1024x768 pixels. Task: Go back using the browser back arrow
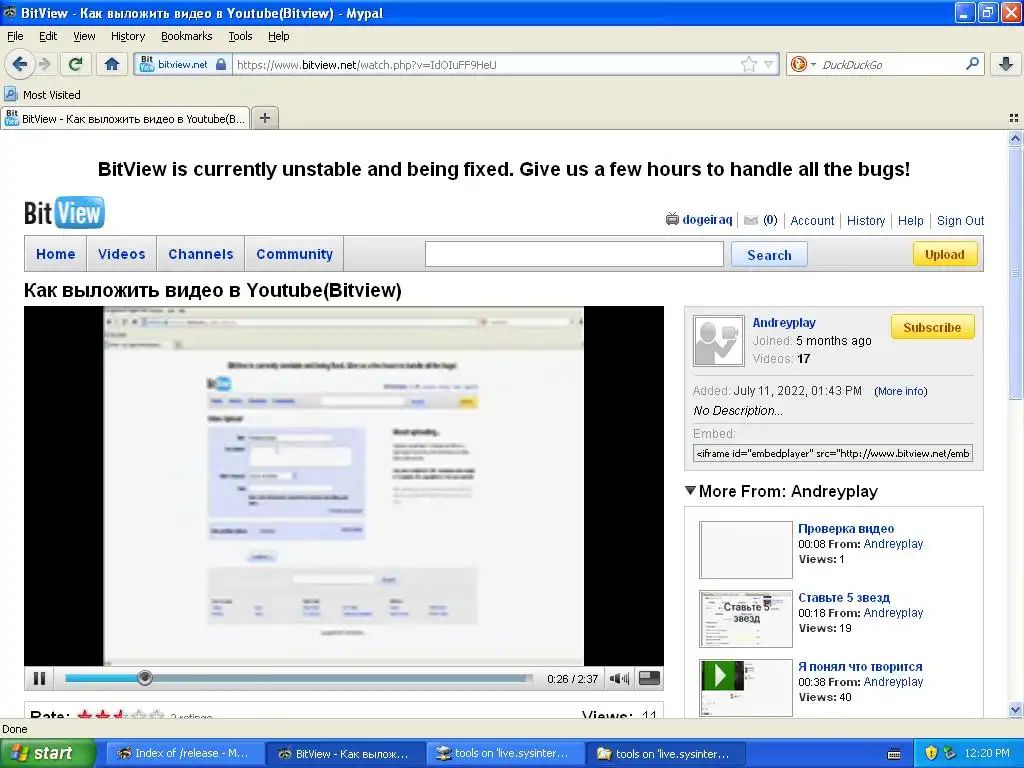click(x=19, y=64)
